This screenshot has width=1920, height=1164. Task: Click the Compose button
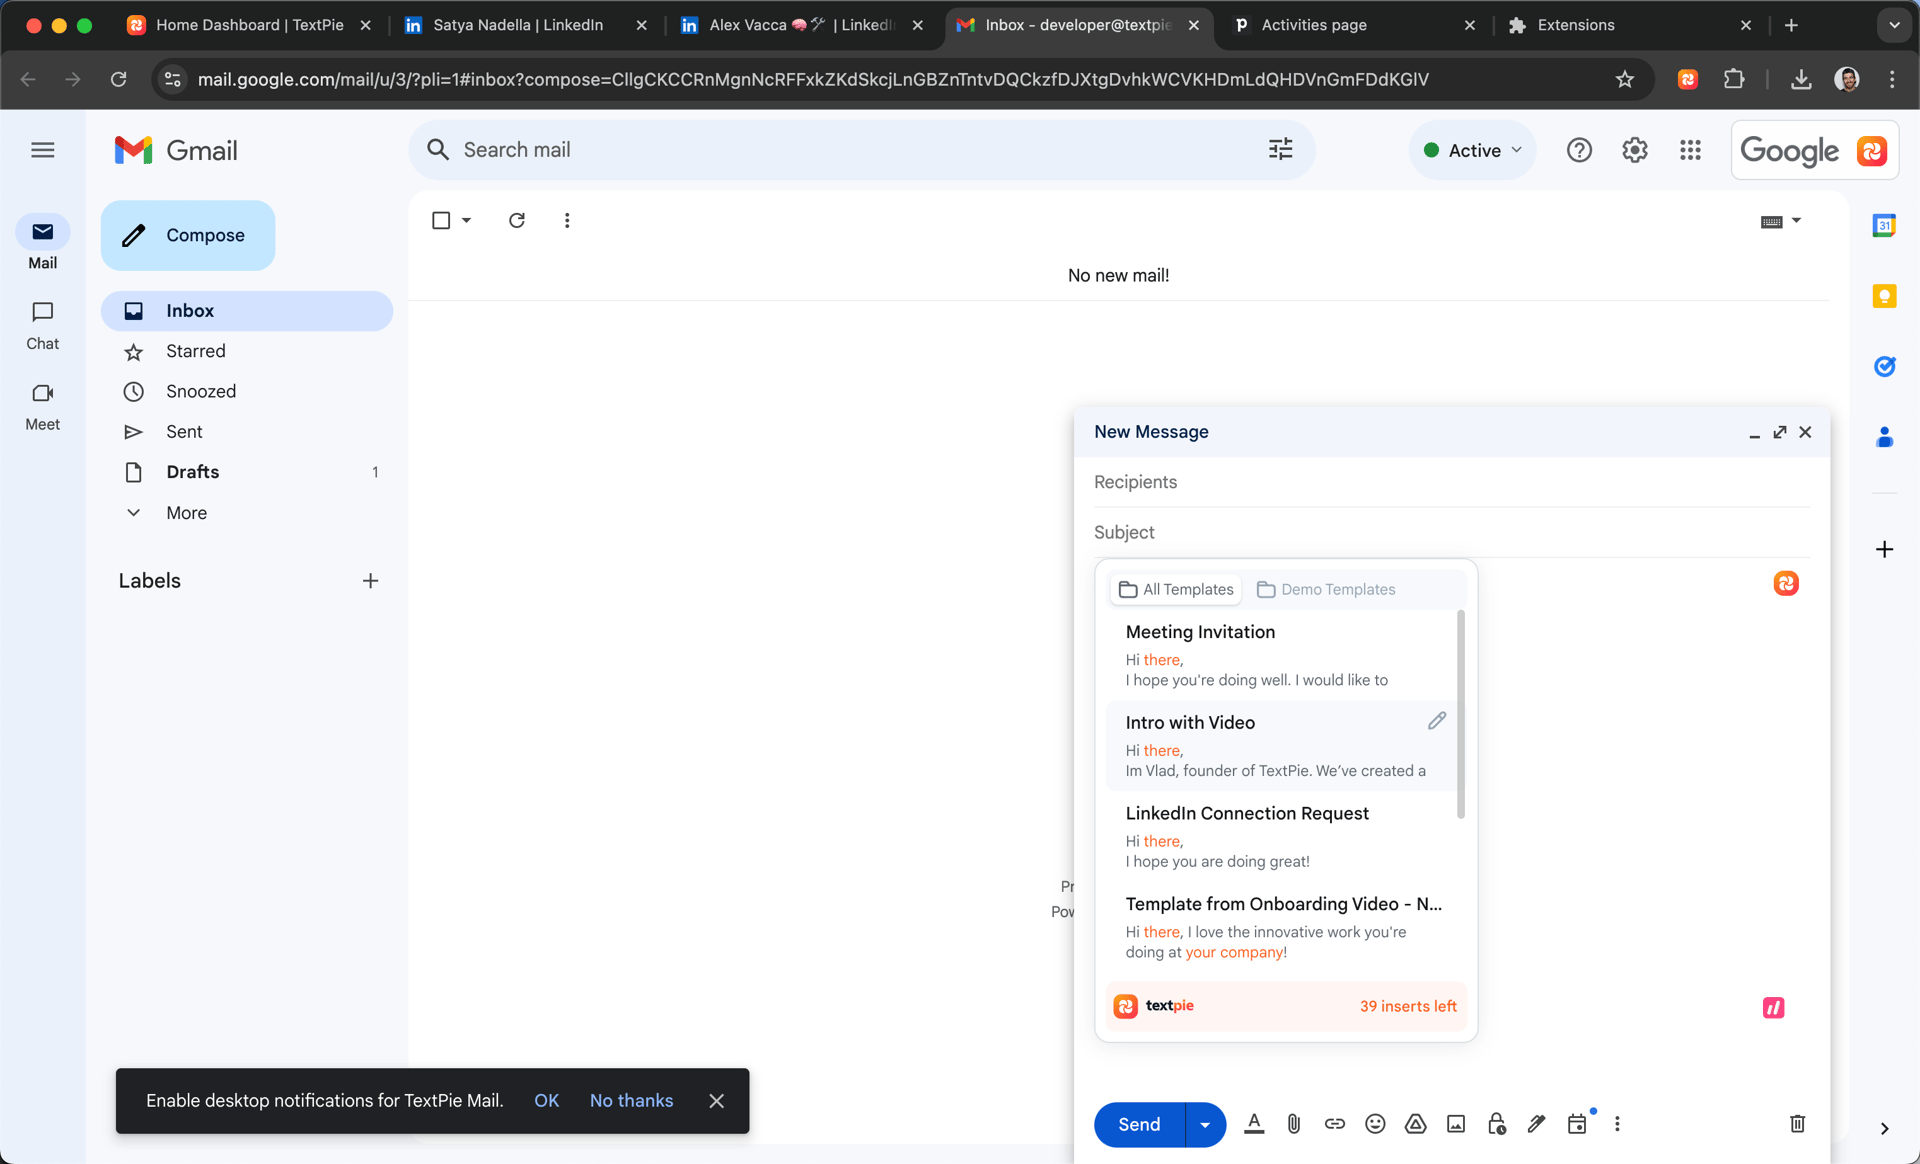188,235
